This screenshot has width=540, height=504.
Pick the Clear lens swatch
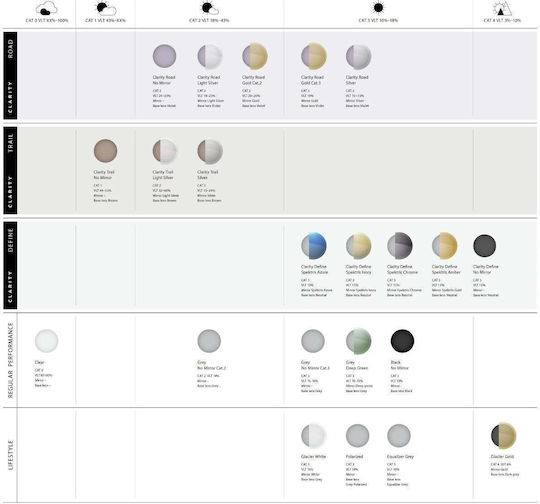pyautogui.click(x=46, y=341)
